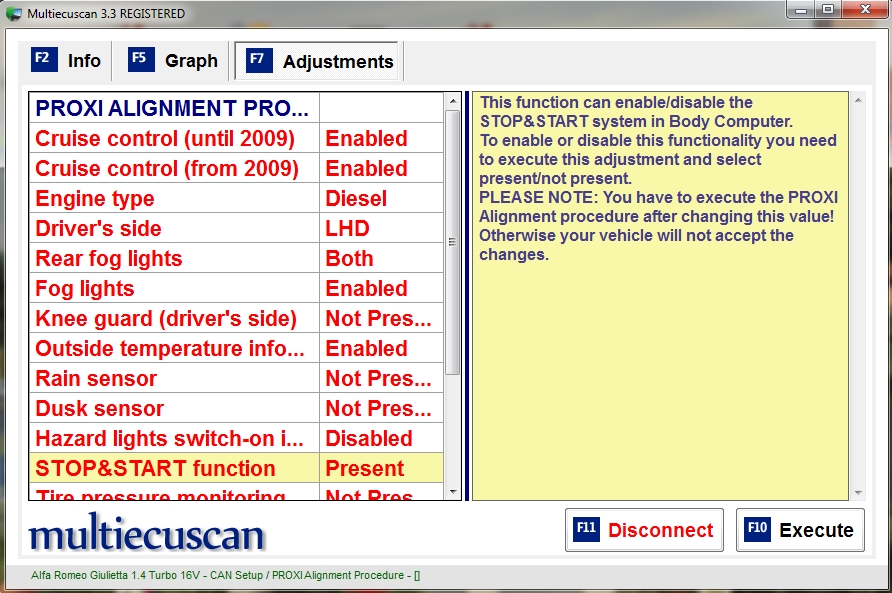This screenshot has width=892, height=593.
Task: Click the description panel scroll up arrow
Action: pyautogui.click(x=858, y=100)
